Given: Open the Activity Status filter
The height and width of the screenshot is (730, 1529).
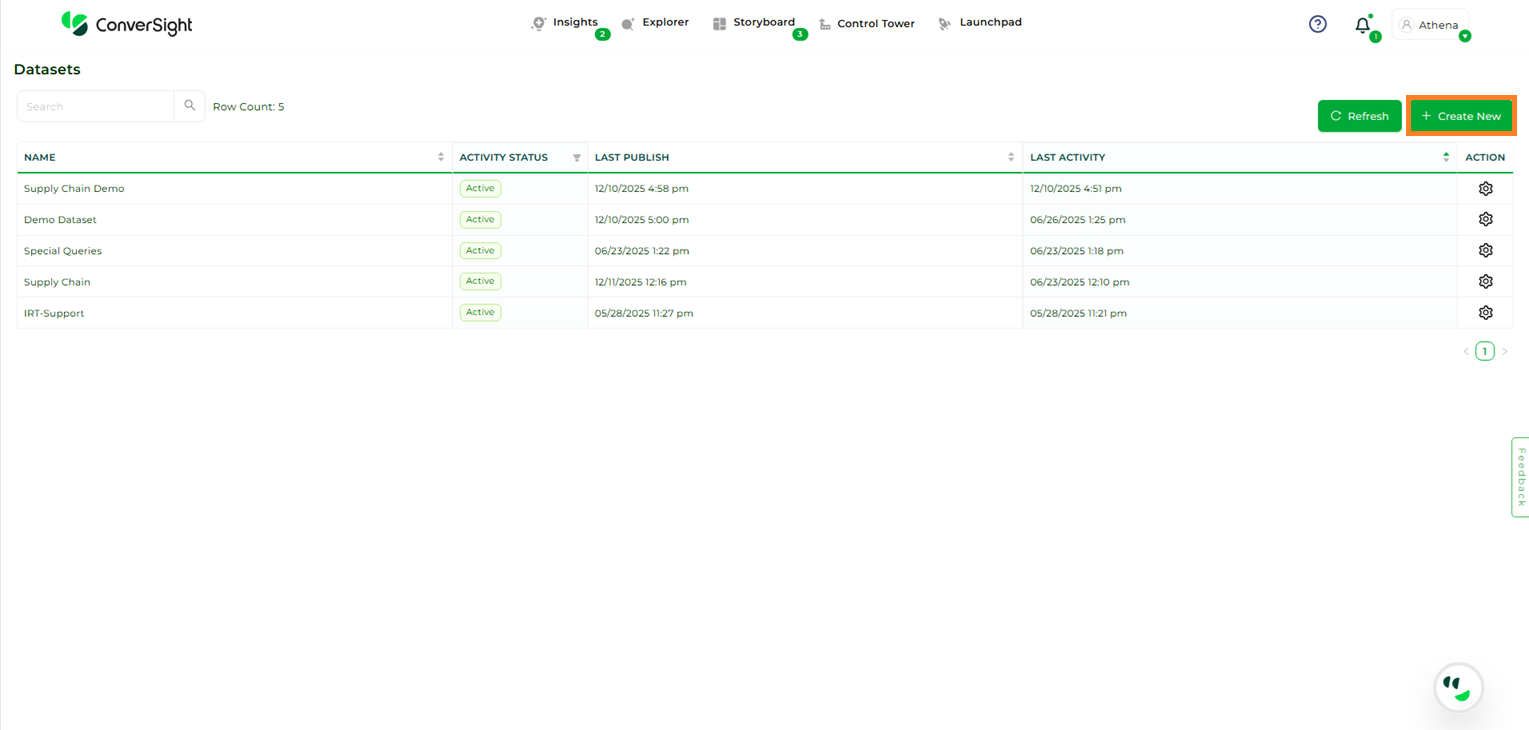Looking at the screenshot, I should coord(577,158).
